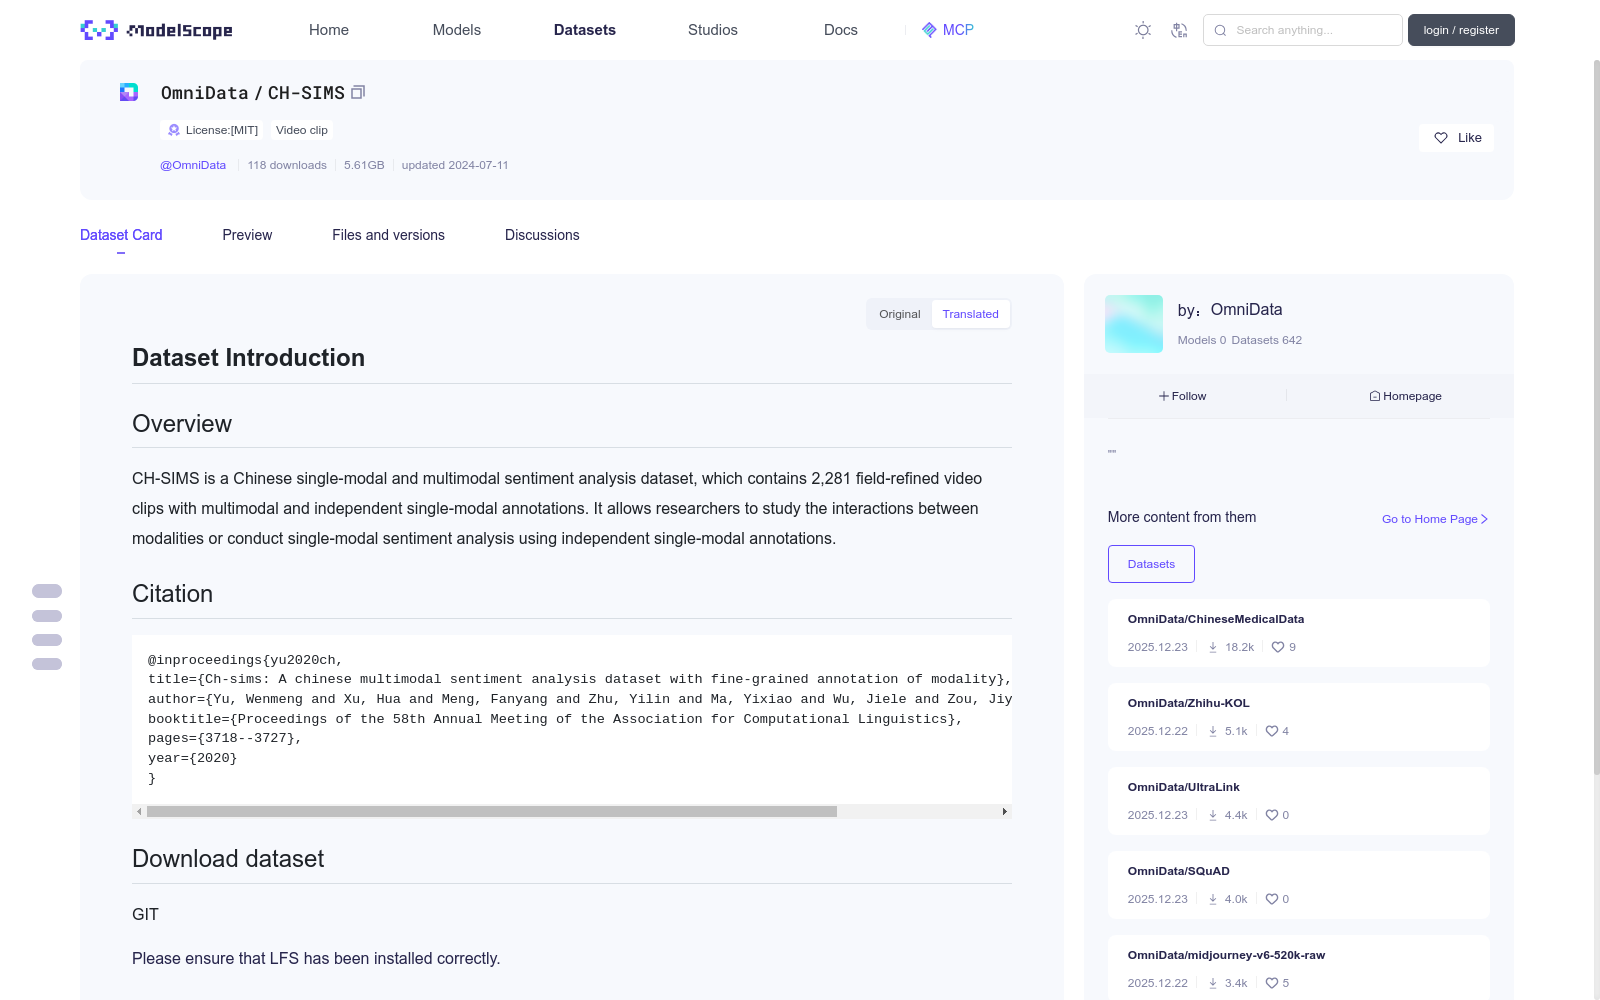Click the heart icon in Like button
This screenshot has height=1000, width=1600.
click(1441, 138)
